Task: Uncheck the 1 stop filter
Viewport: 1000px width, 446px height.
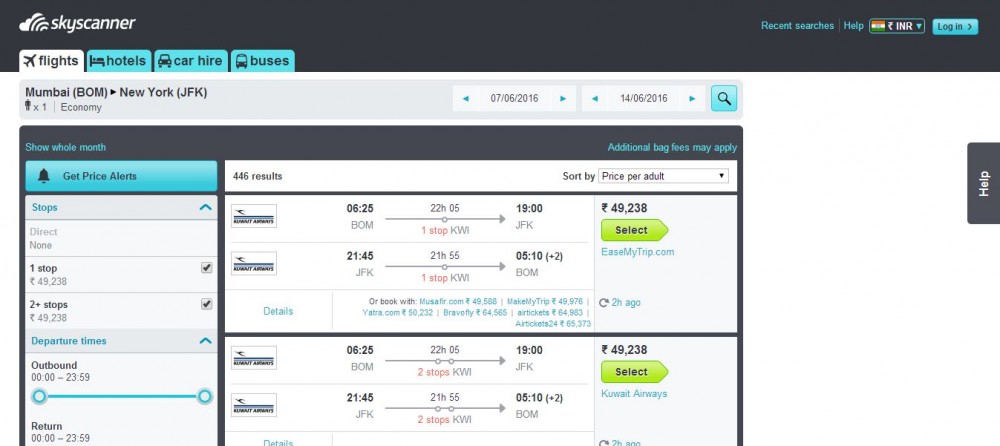Action: [x=207, y=268]
